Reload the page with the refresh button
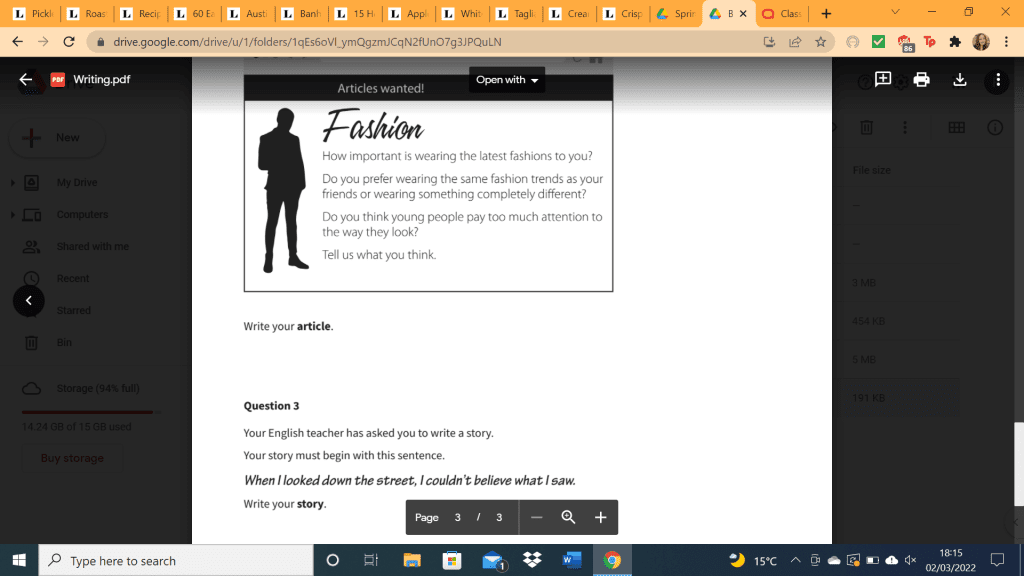This screenshot has height=576, width=1024. 69,42
